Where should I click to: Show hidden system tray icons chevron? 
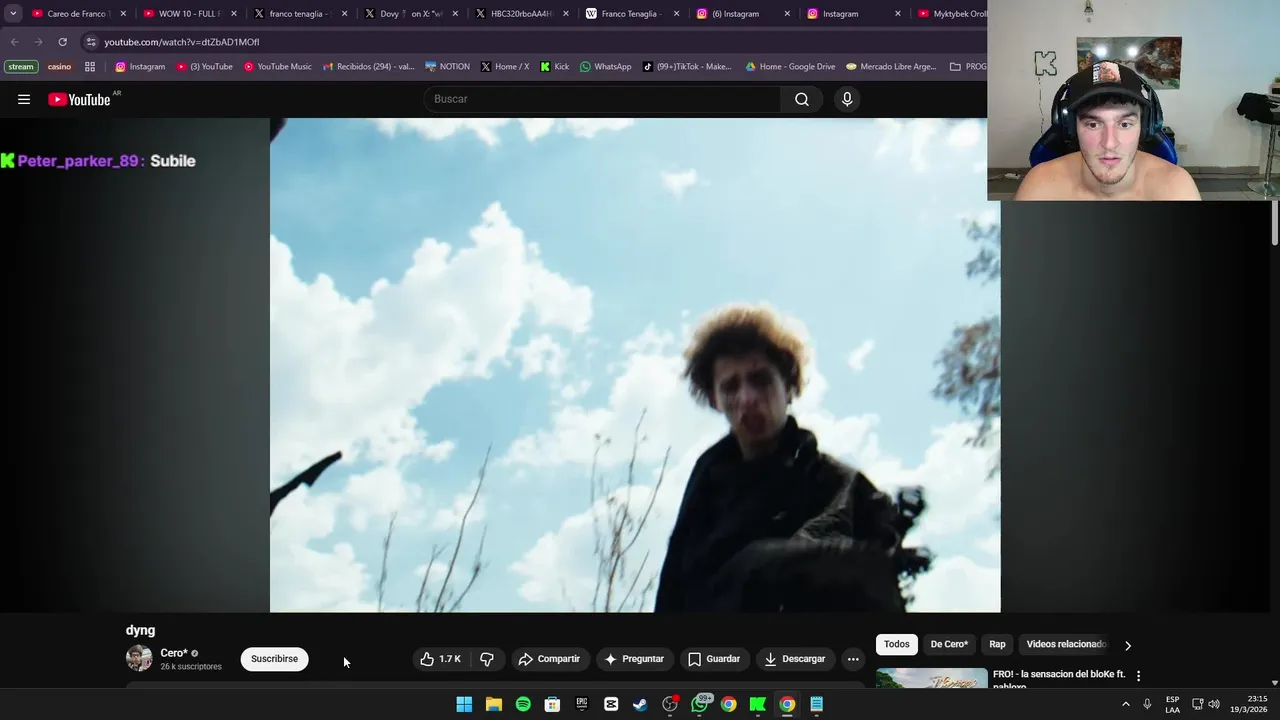coord(1125,704)
